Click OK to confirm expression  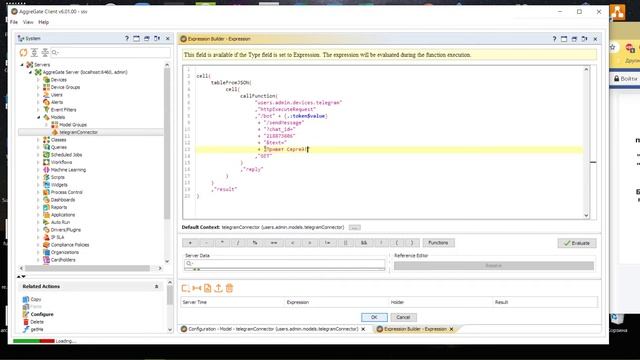[374, 317]
